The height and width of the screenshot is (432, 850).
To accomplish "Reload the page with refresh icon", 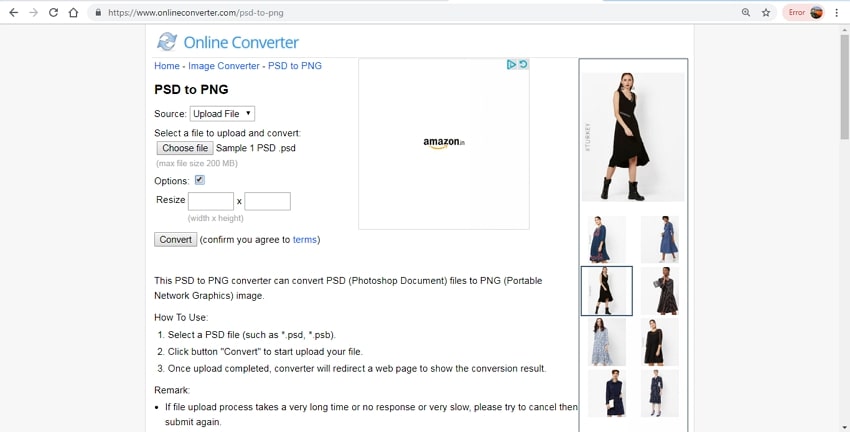I will pos(53,12).
